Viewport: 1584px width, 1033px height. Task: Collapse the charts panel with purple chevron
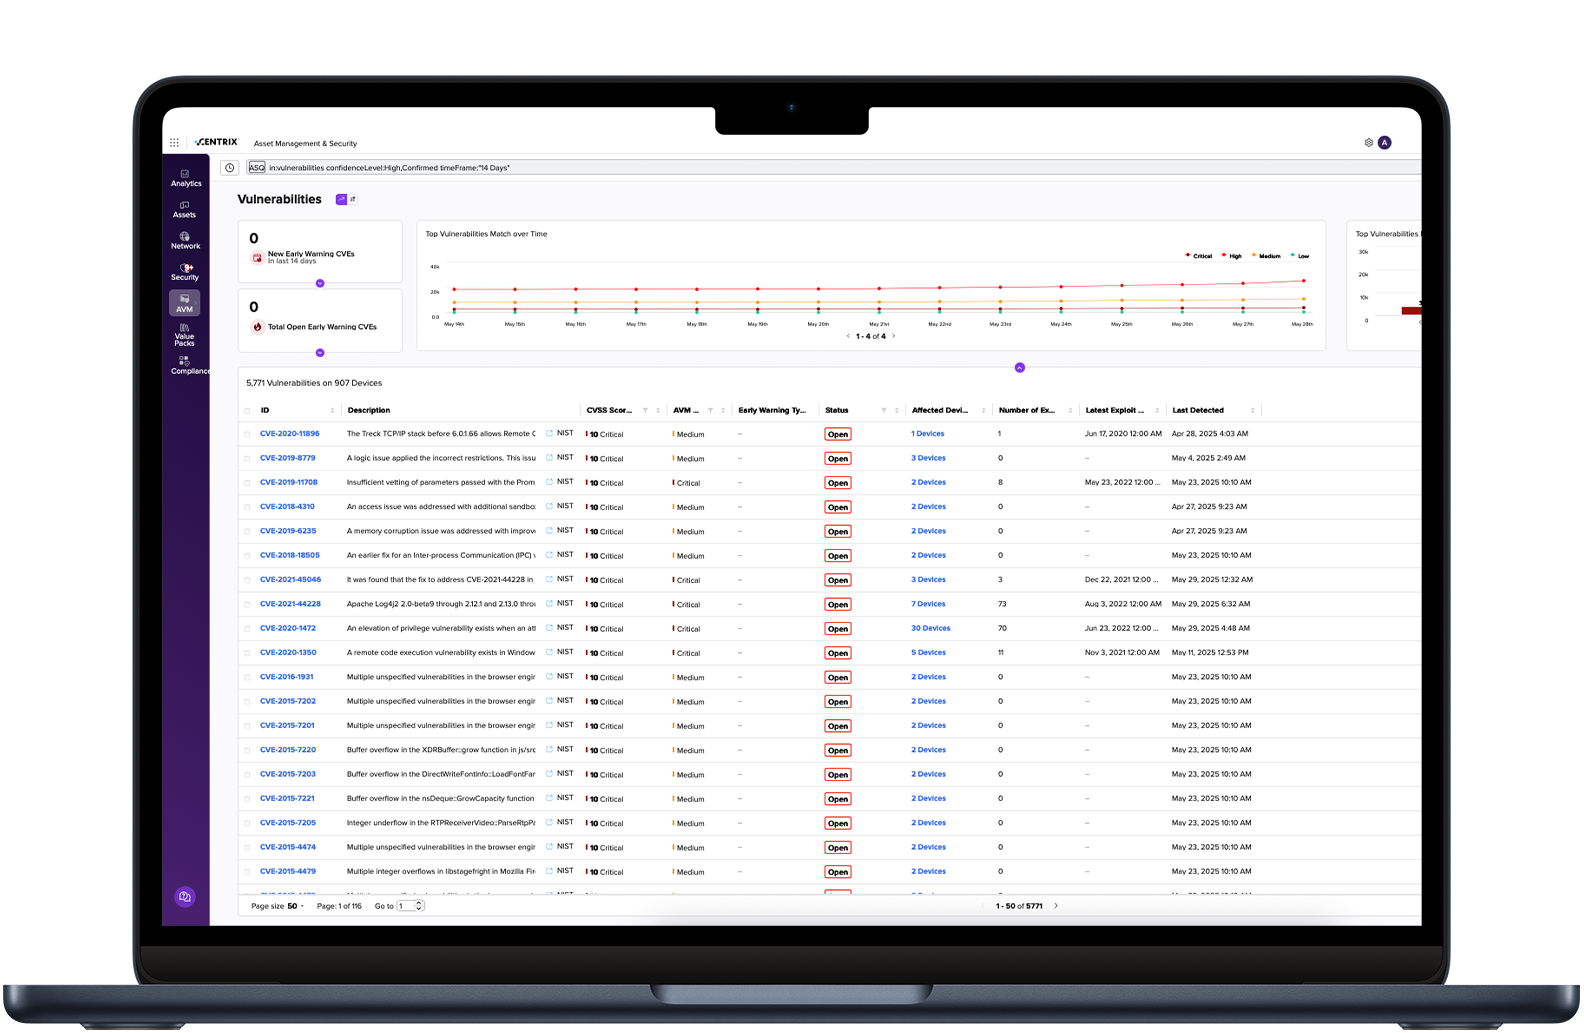pos(1020,368)
